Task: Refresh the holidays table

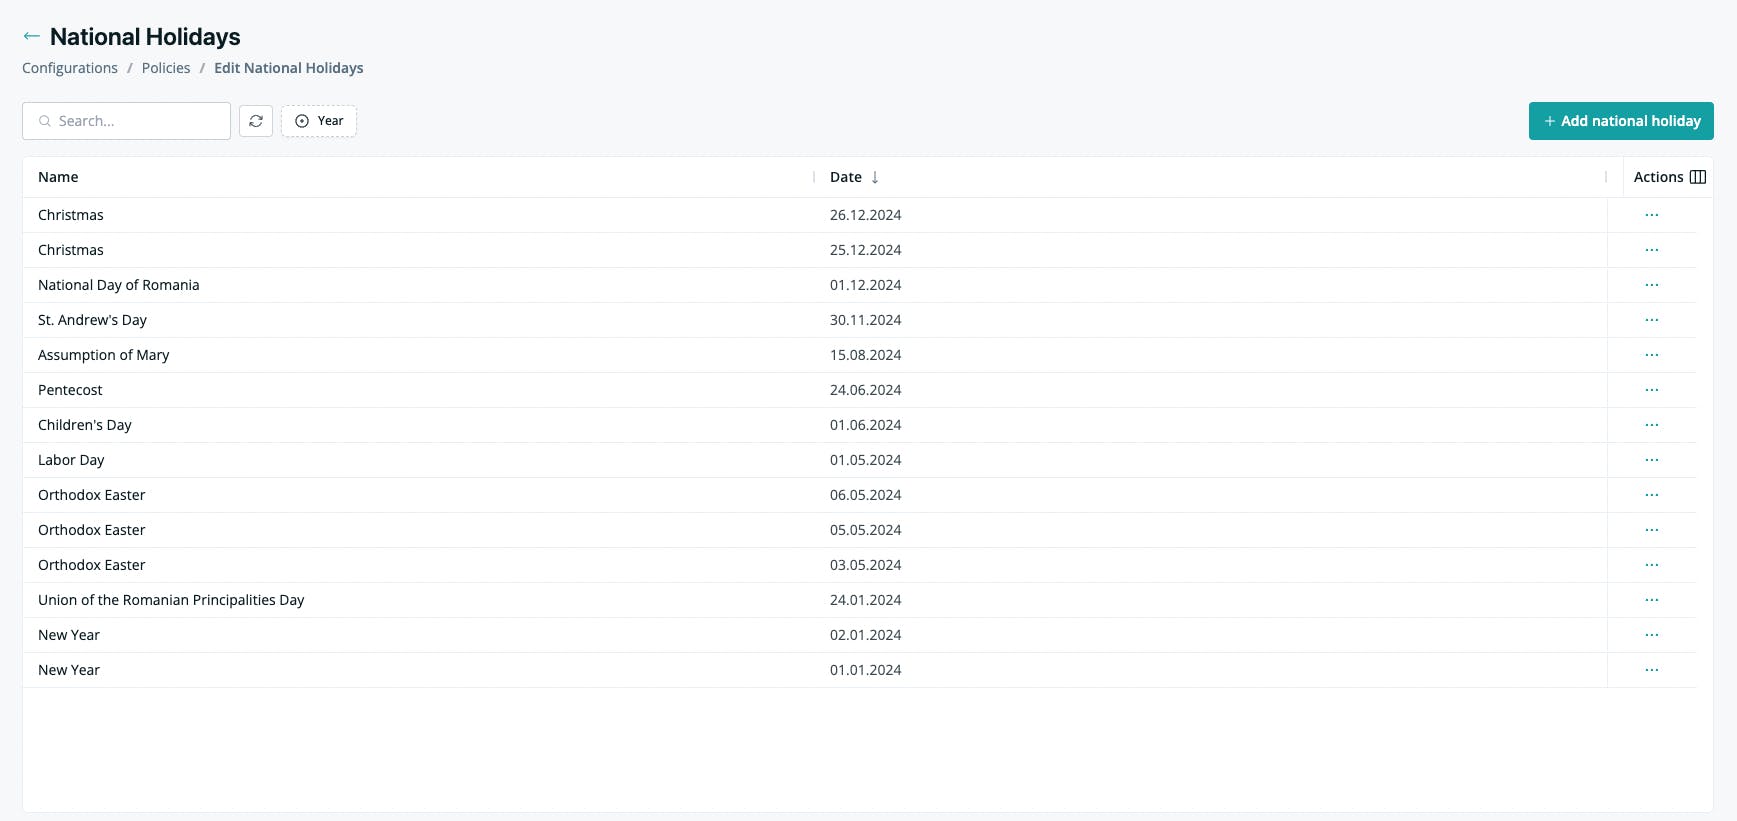Action: (x=256, y=121)
